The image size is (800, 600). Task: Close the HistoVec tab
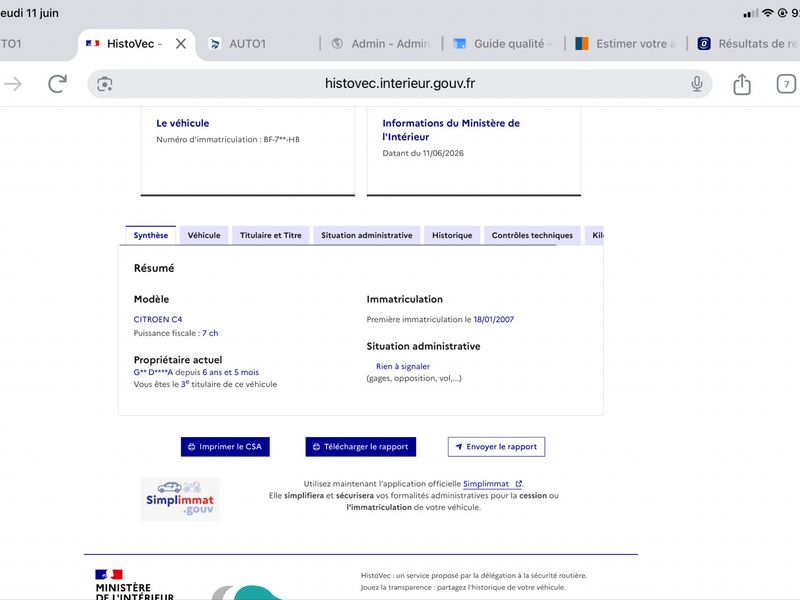click(x=181, y=44)
